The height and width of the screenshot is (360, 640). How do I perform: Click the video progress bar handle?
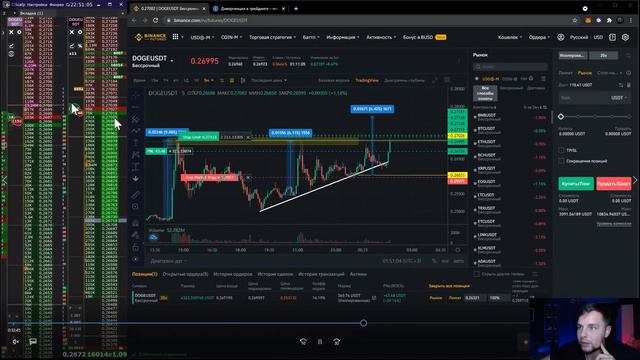pyautogui.click(x=363, y=323)
